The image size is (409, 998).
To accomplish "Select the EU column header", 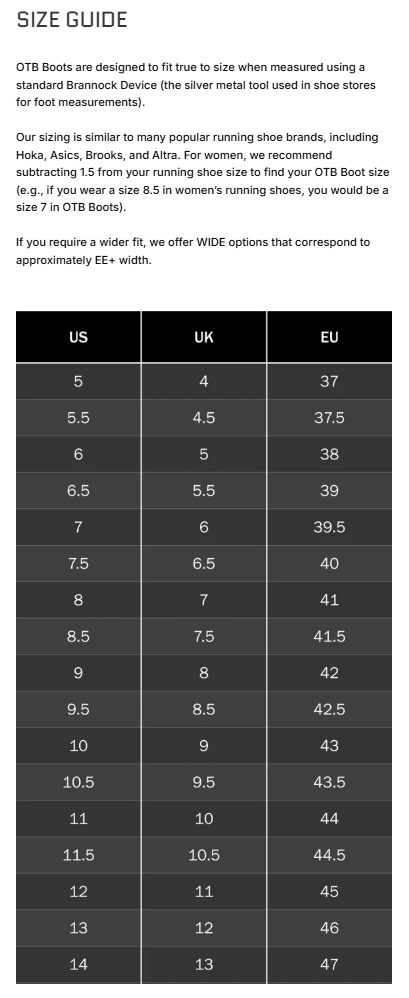I will click(x=329, y=337).
